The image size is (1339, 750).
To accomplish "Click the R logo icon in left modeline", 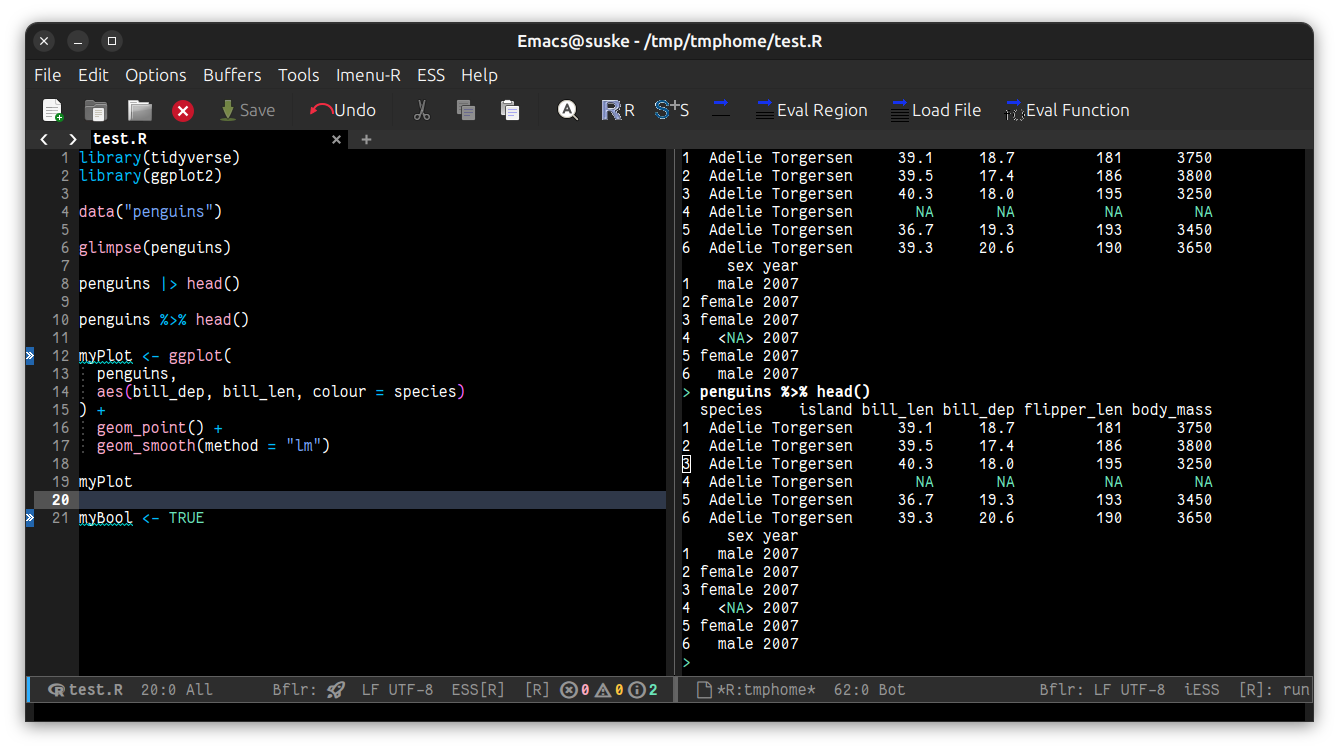I will tap(56, 690).
